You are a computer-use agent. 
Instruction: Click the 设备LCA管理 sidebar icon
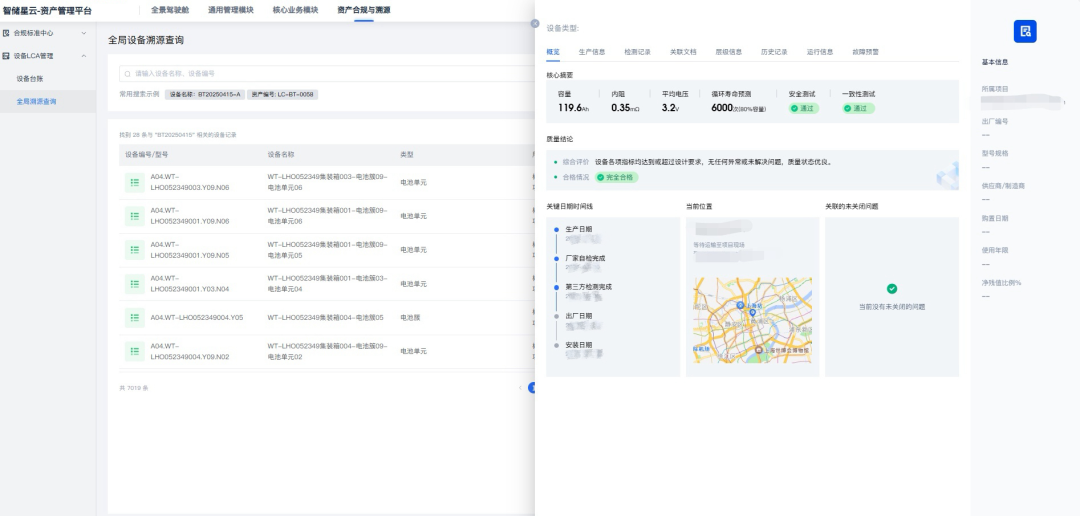pos(7,56)
